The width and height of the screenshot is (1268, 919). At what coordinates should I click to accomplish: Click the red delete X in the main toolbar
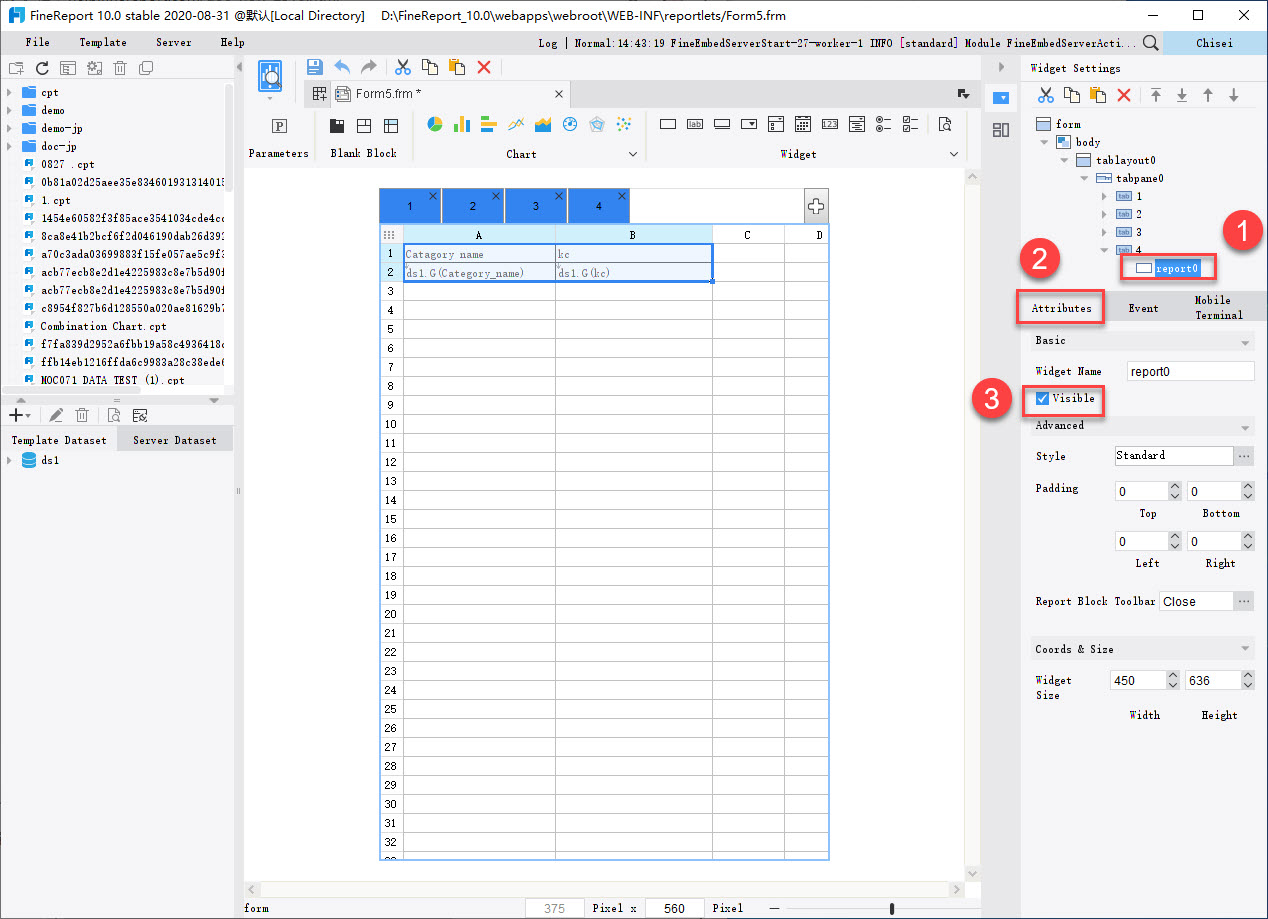[x=484, y=67]
